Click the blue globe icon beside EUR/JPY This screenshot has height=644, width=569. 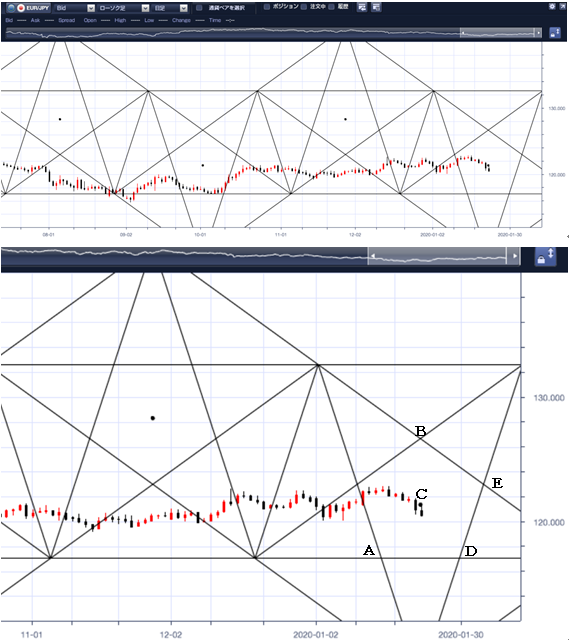[x=11, y=8]
